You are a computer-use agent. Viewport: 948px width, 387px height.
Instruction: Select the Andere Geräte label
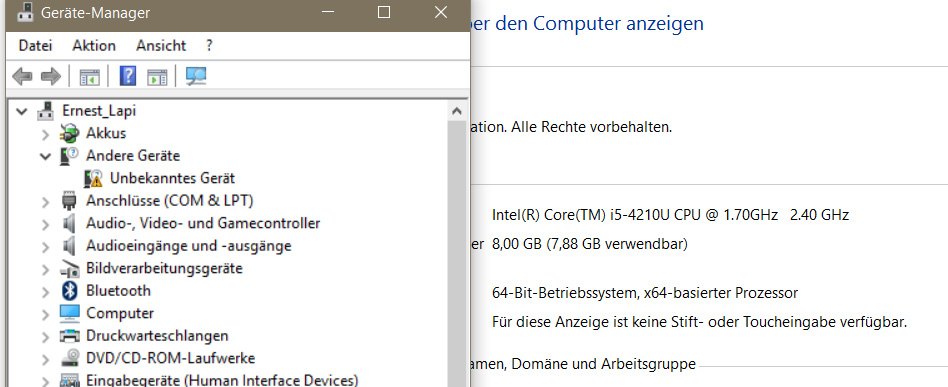tap(133, 155)
